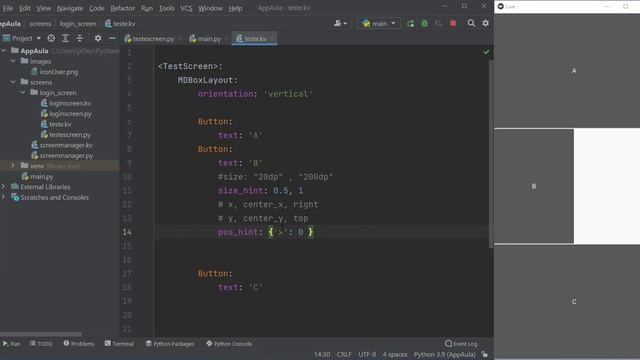
Task: Click the CRLF line separator status item
Action: pos(344,354)
